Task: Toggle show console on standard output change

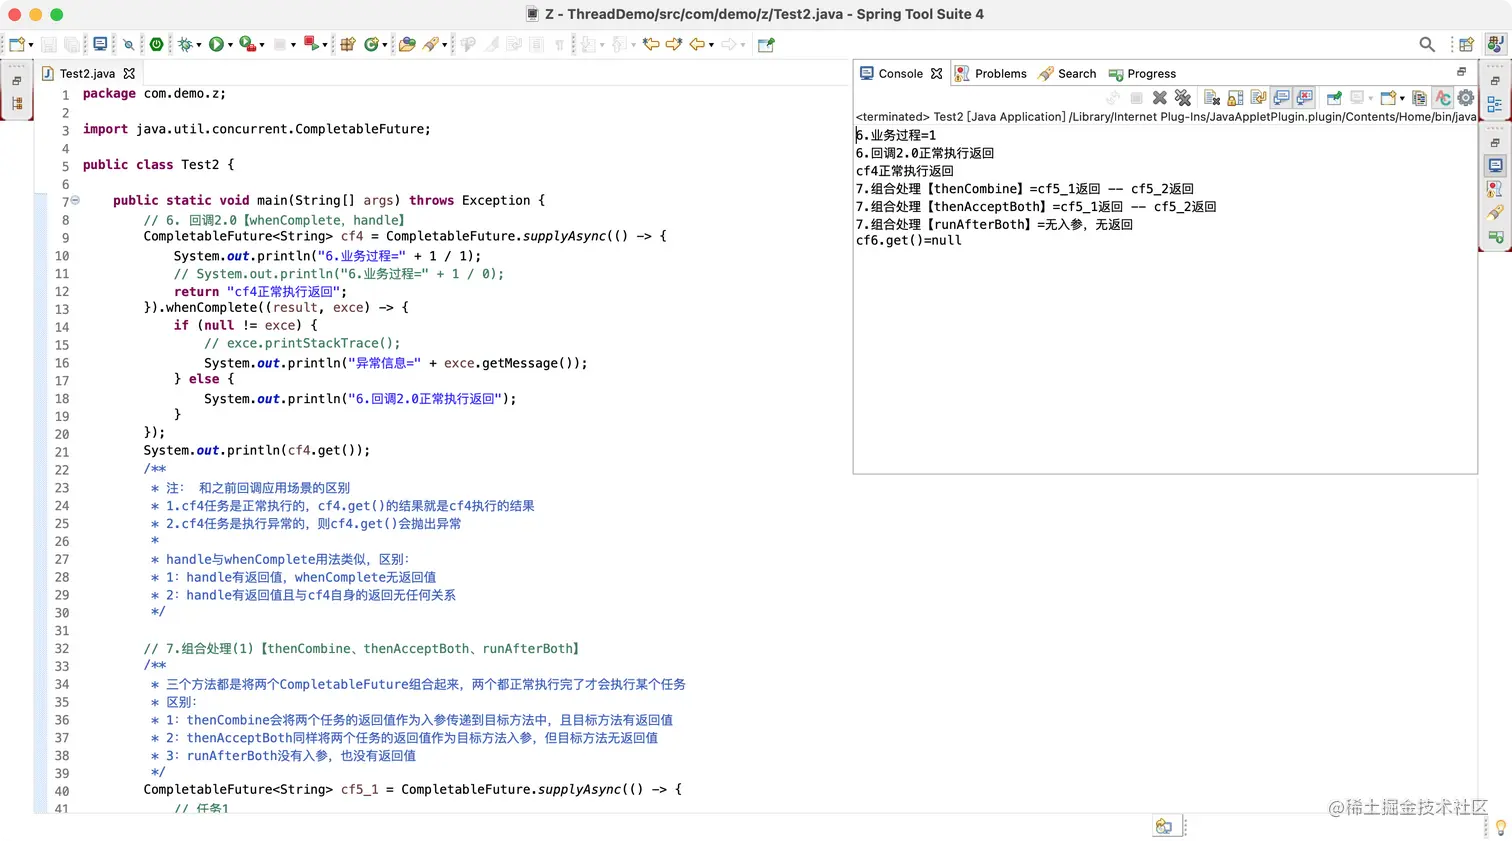Action: [x=1281, y=98]
